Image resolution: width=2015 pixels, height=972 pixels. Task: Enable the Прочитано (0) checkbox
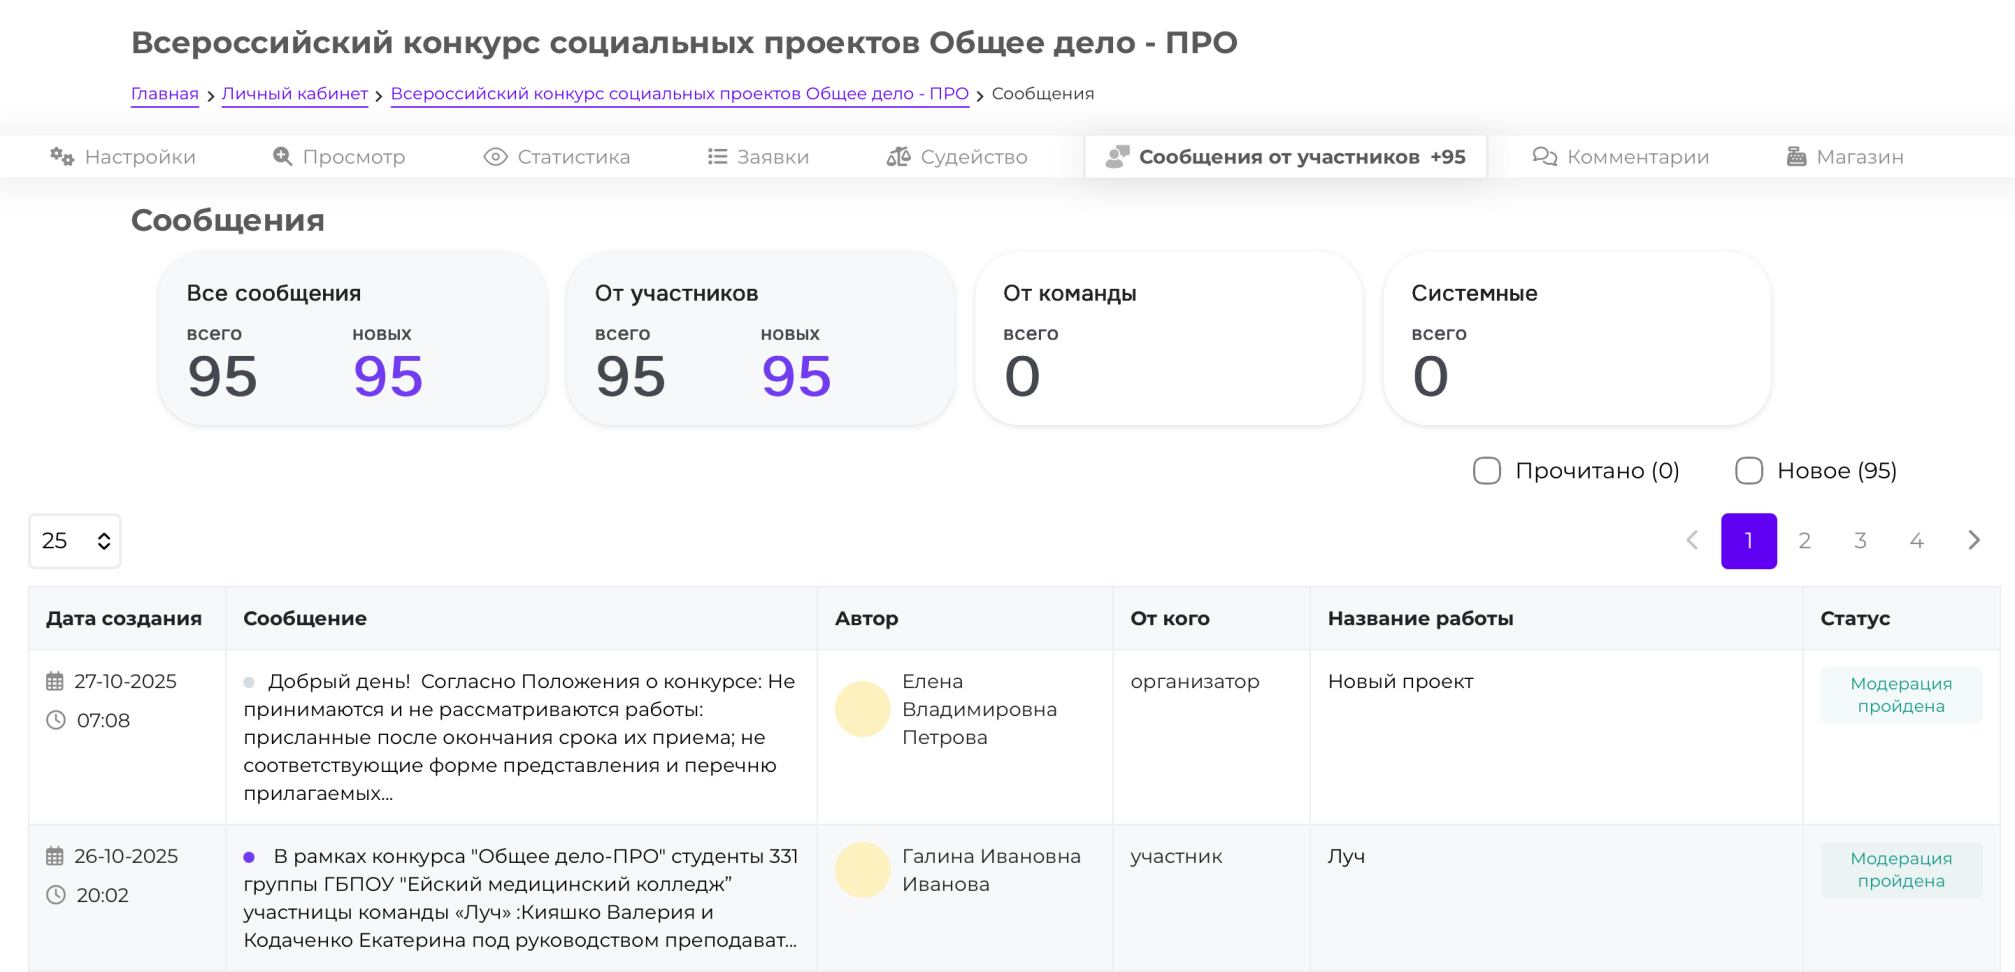pyautogui.click(x=1487, y=471)
